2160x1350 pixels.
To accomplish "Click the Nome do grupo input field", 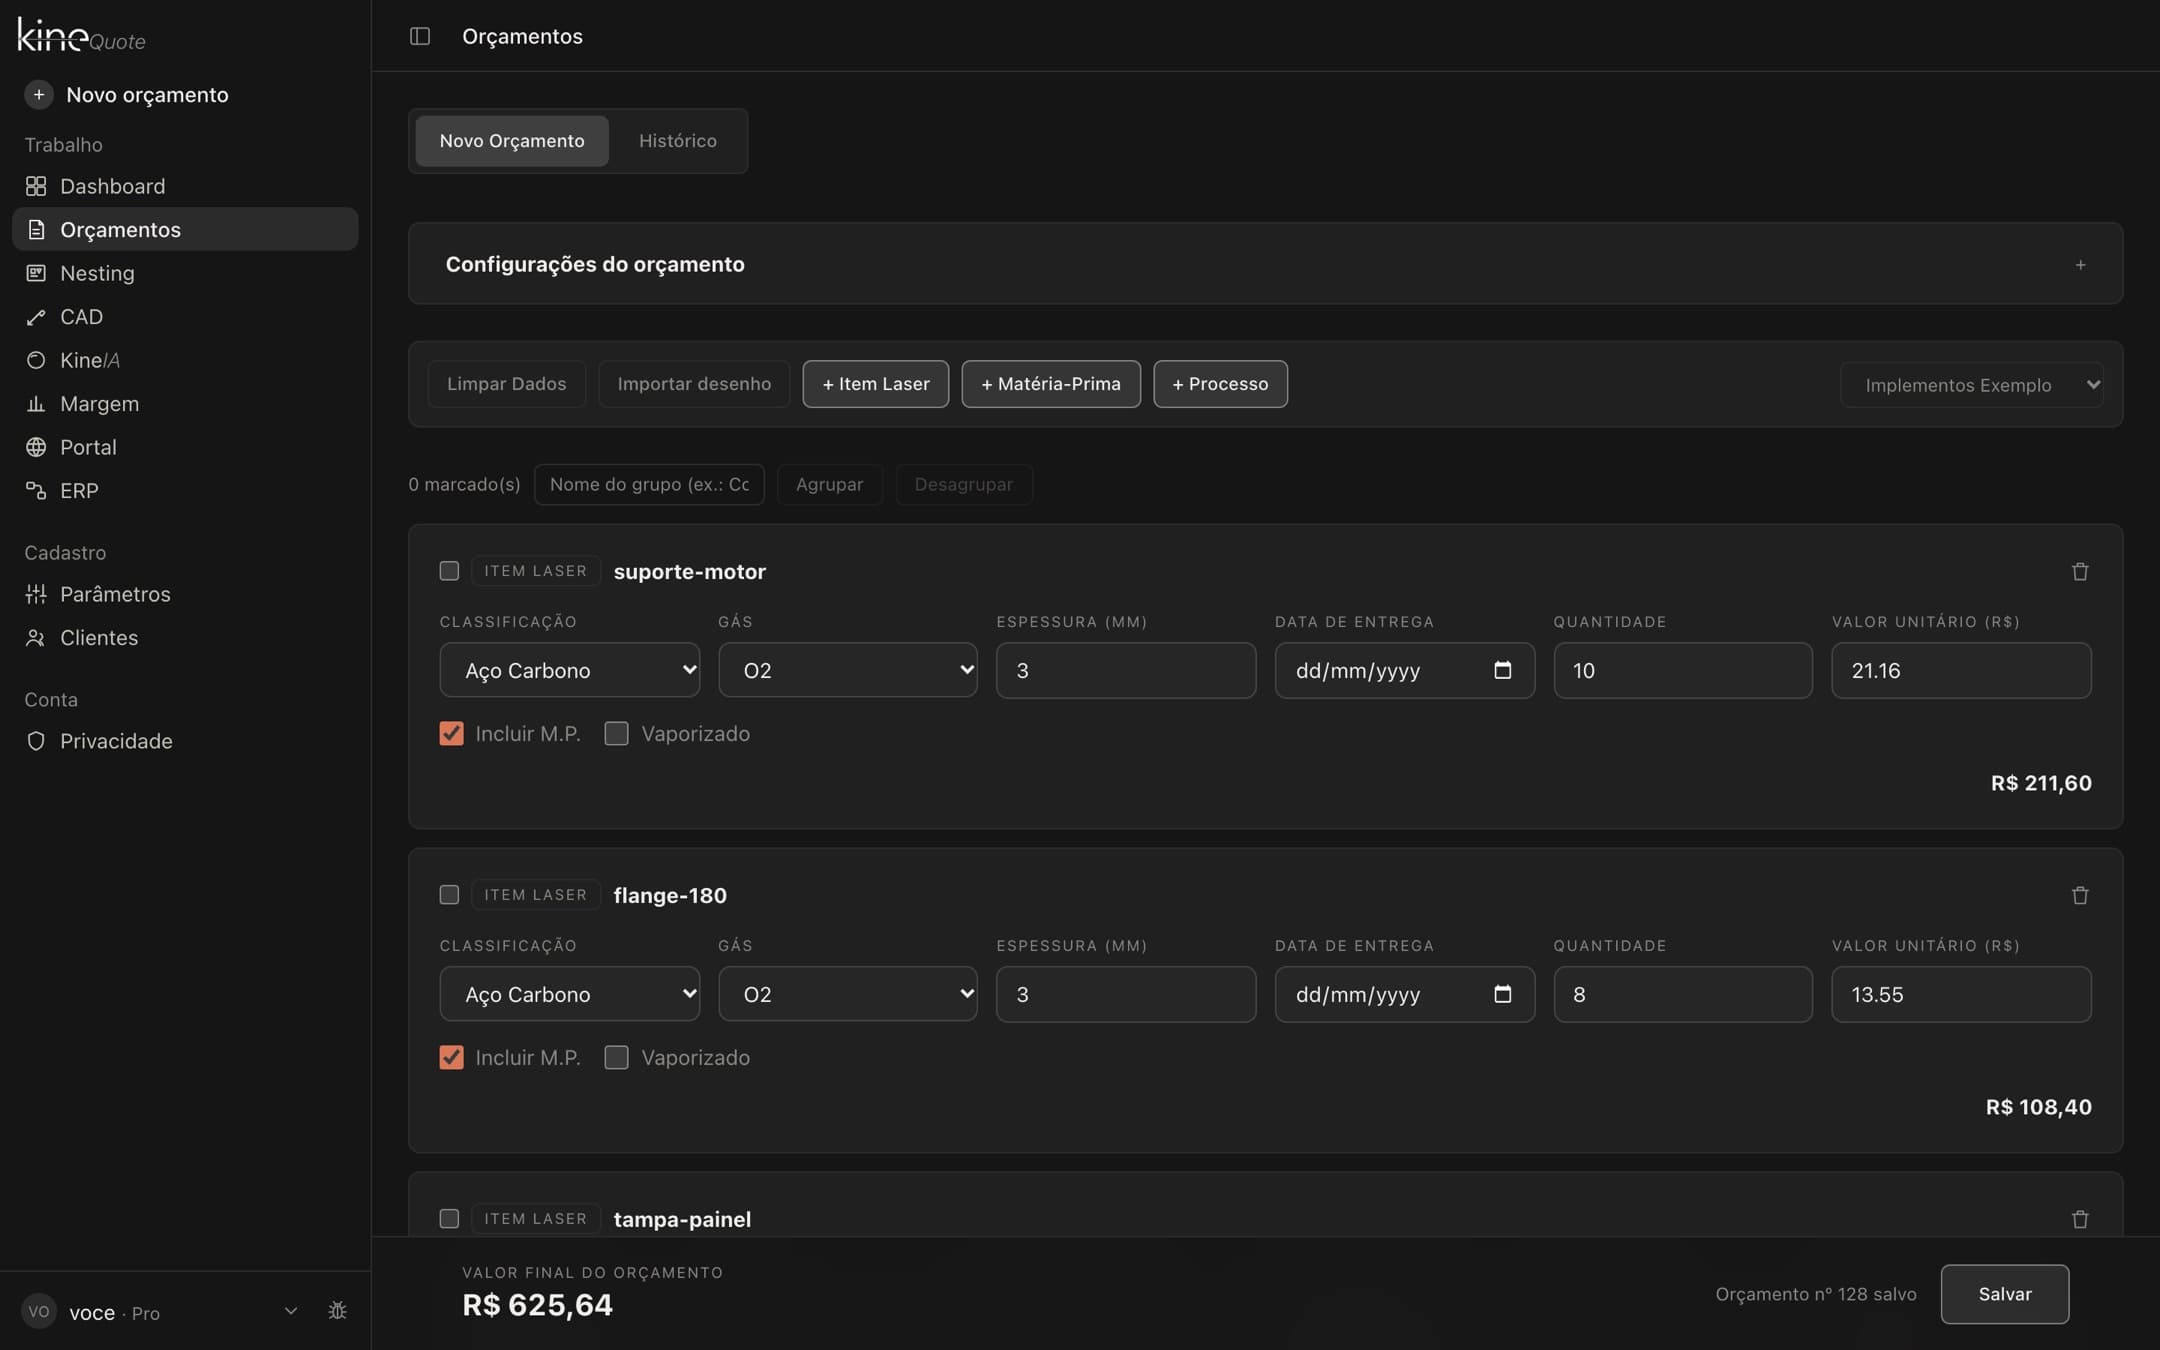I will tap(649, 484).
